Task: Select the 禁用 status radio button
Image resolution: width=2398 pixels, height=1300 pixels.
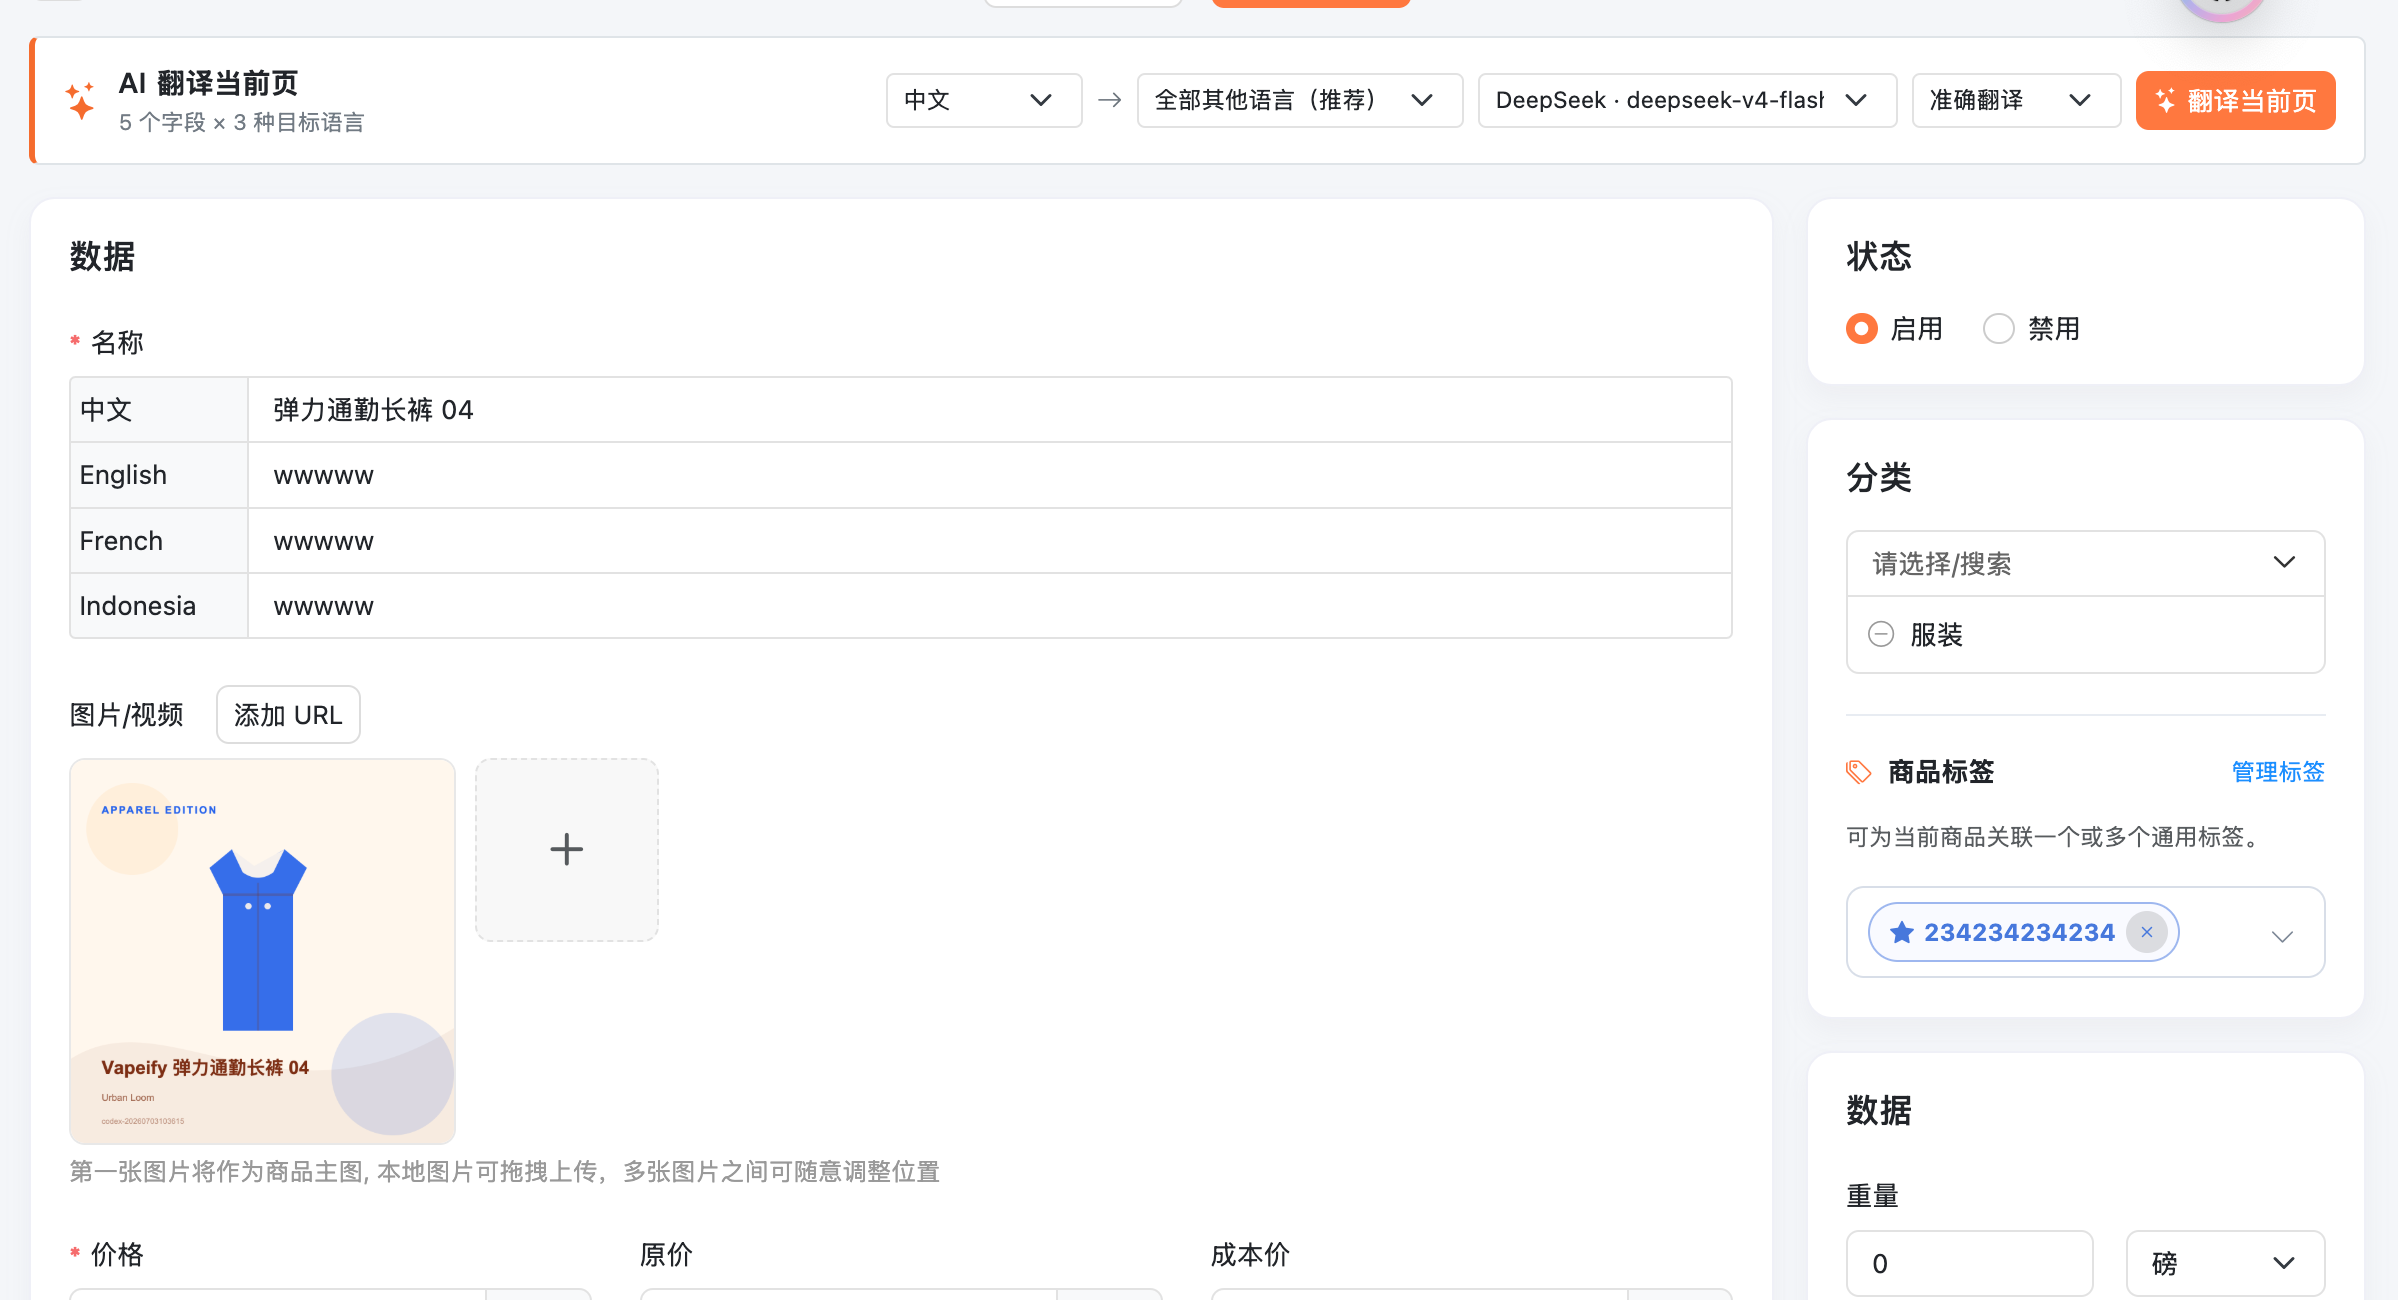Action: point(1999,329)
